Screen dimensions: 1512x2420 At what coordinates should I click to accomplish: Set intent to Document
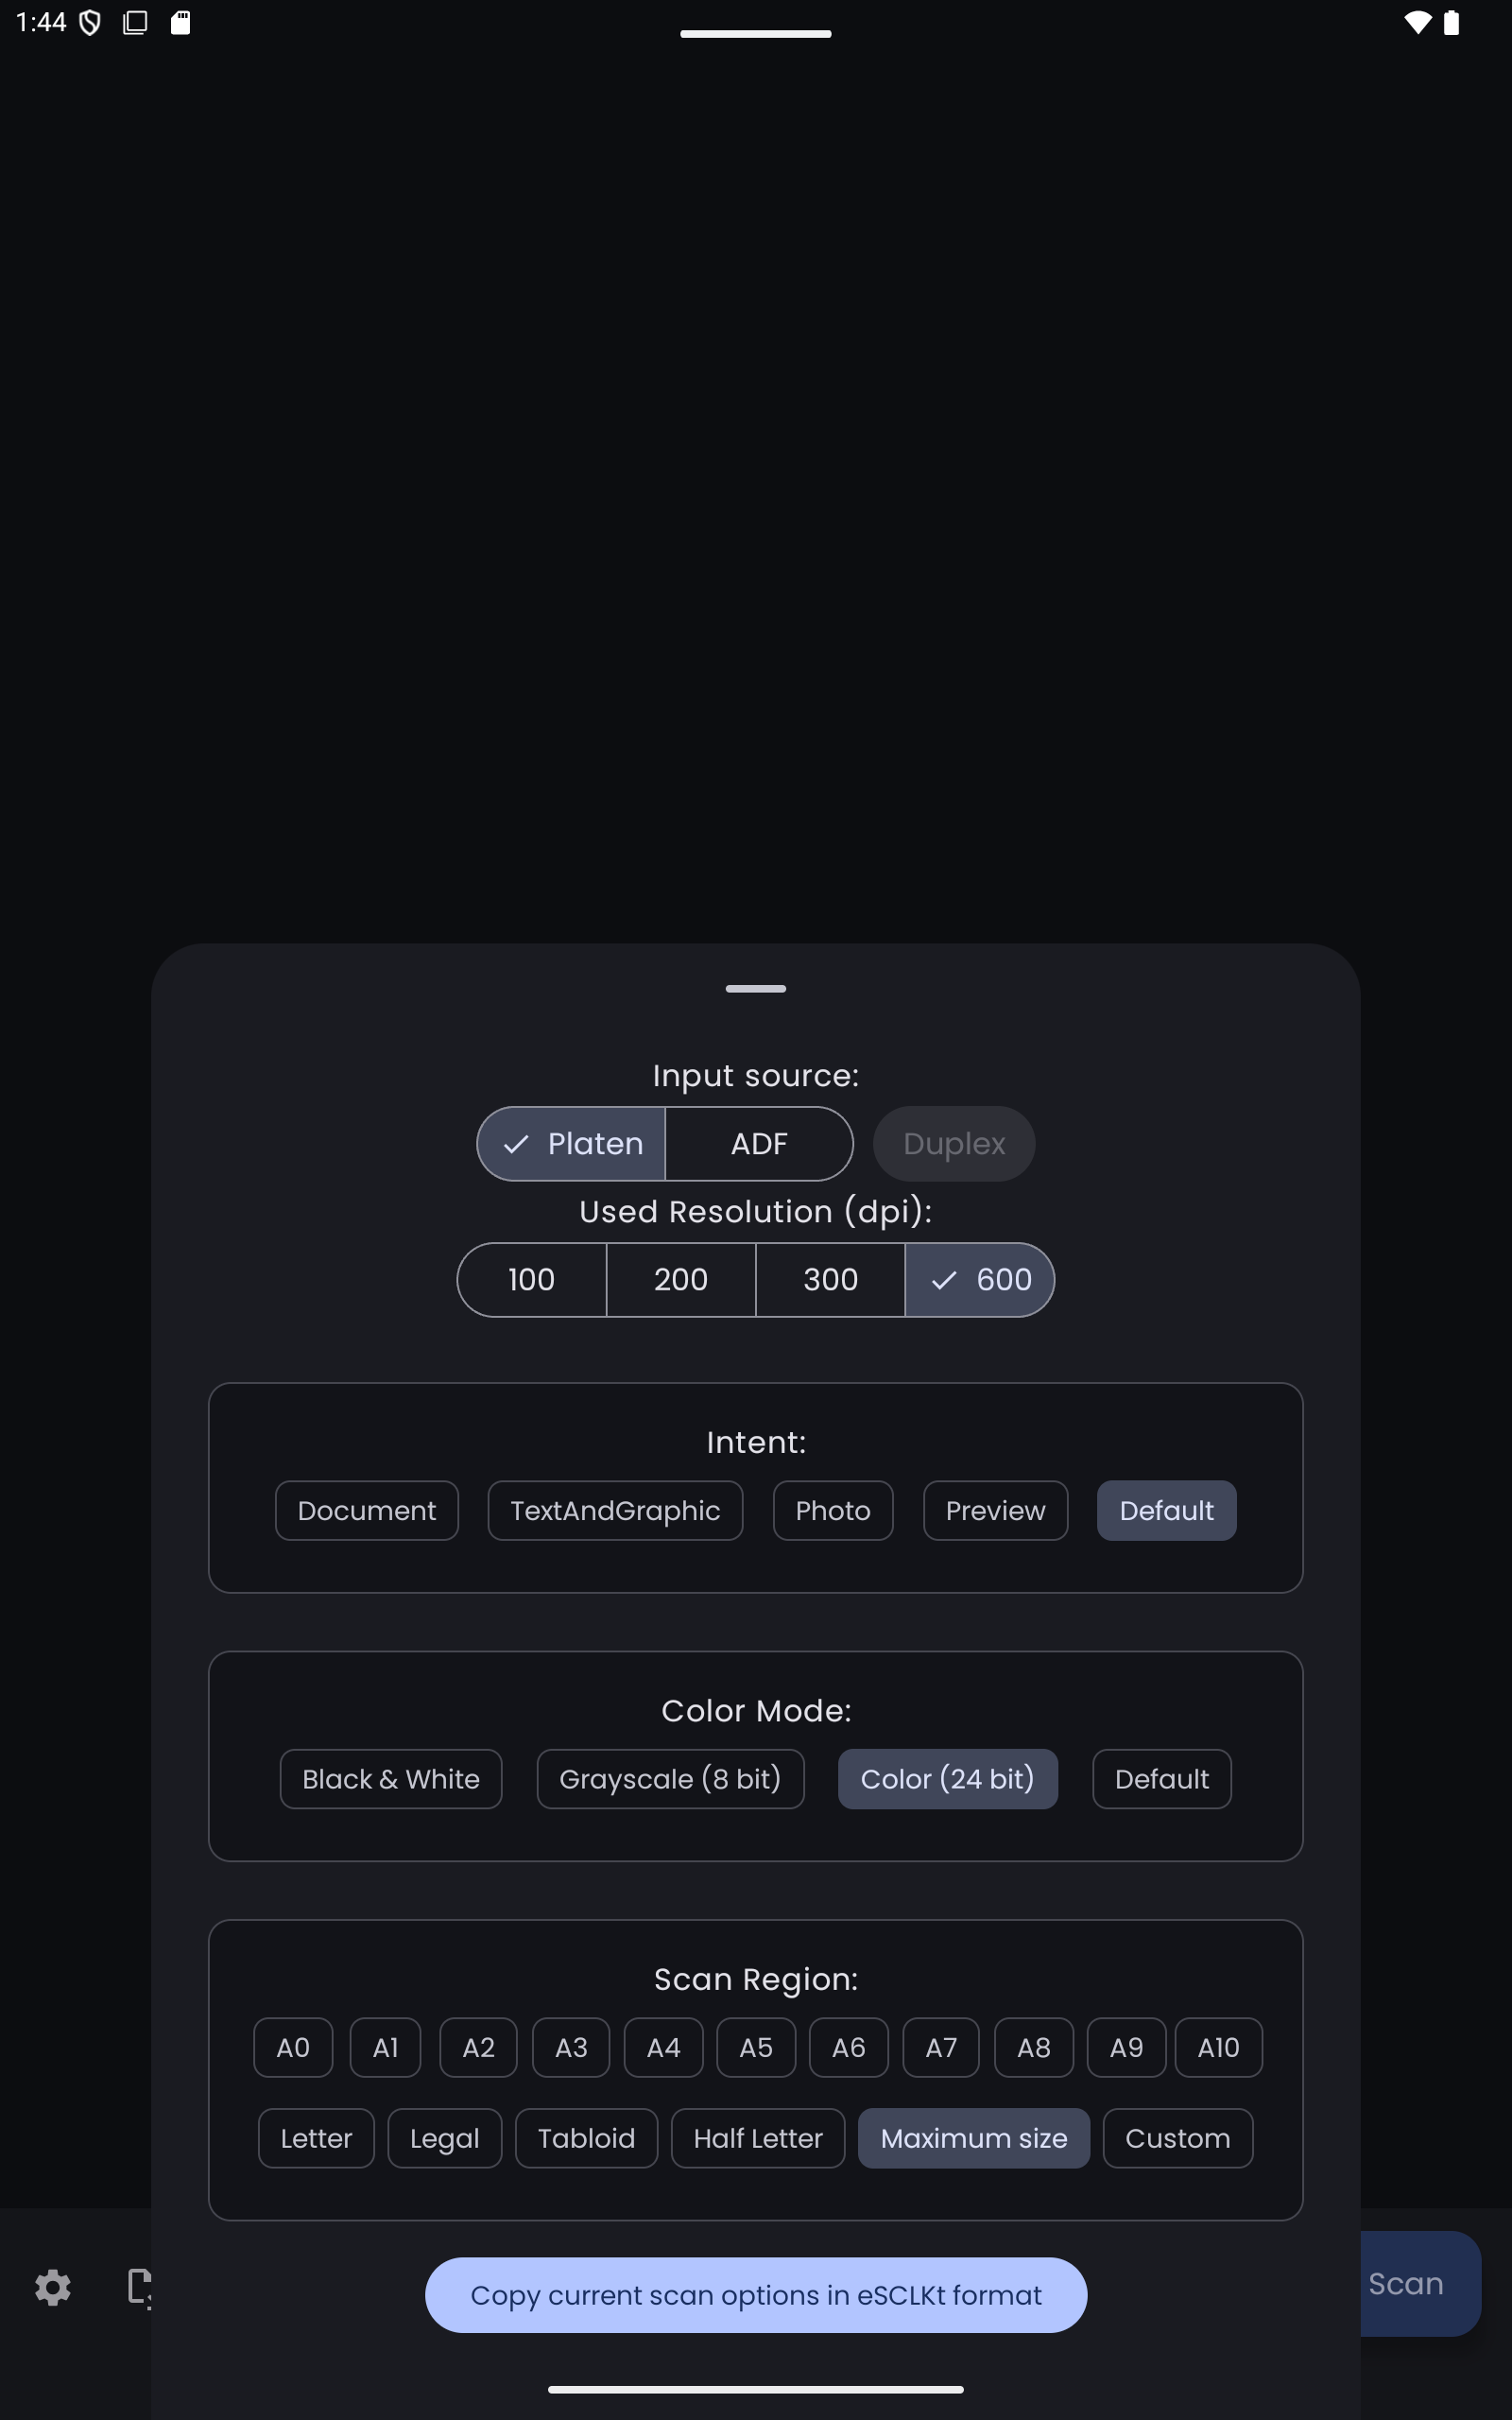click(x=366, y=1510)
